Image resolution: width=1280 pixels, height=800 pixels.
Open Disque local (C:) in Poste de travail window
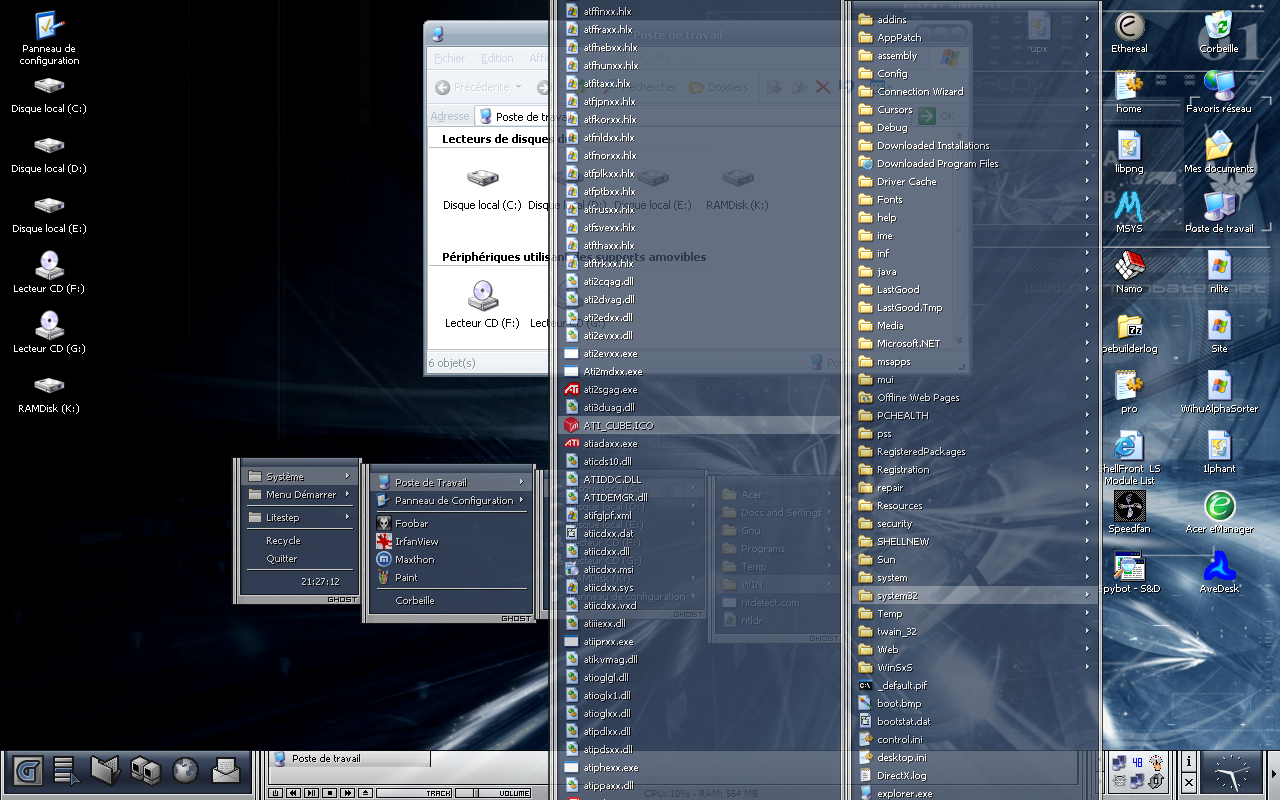pos(482,188)
